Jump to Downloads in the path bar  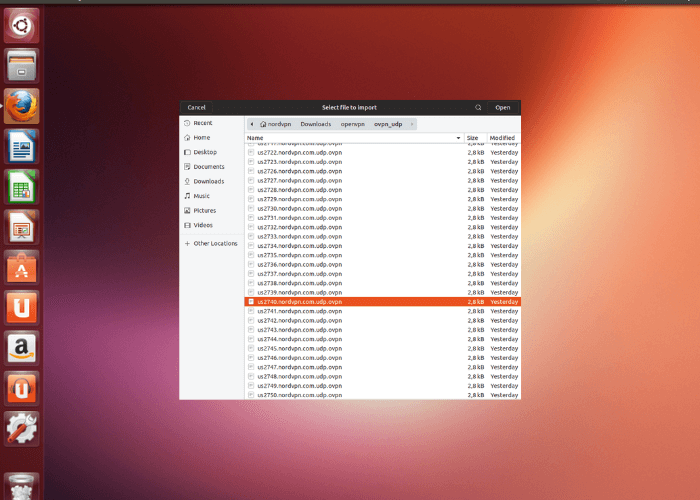pyautogui.click(x=316, y=124)
